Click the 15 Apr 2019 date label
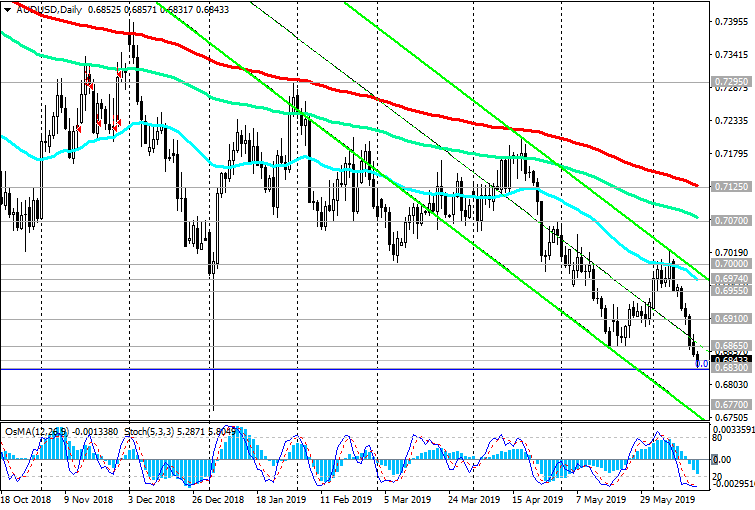The height and width of the screenshot is (510, 755). pos(537,499)
